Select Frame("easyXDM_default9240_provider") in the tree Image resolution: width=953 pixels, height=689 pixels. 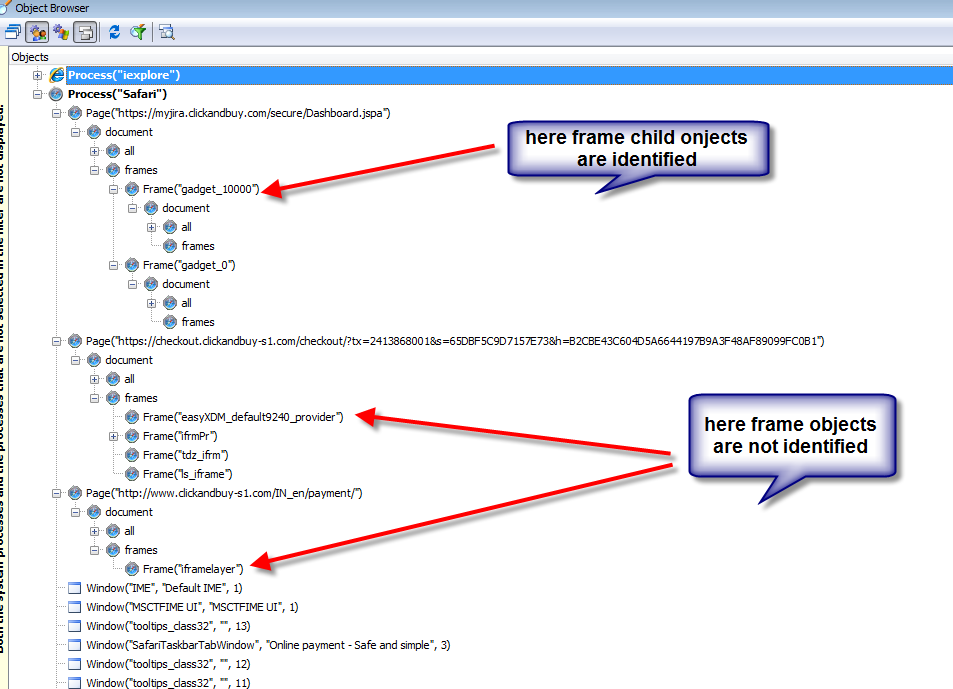[x=243, y=417]
